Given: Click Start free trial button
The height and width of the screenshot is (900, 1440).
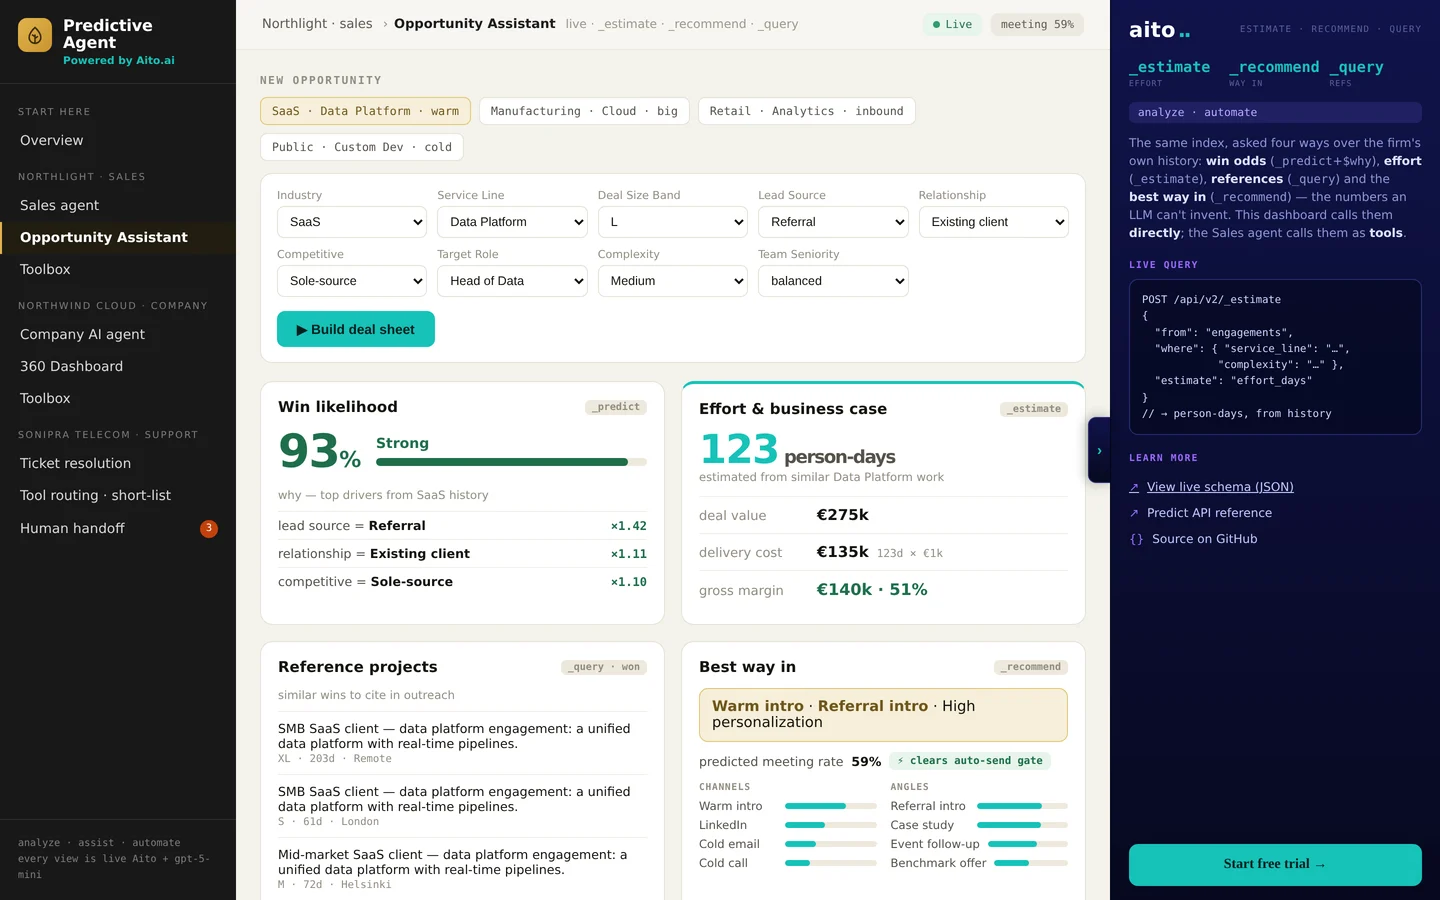Looking at the screenshot, I should 1275,865.
